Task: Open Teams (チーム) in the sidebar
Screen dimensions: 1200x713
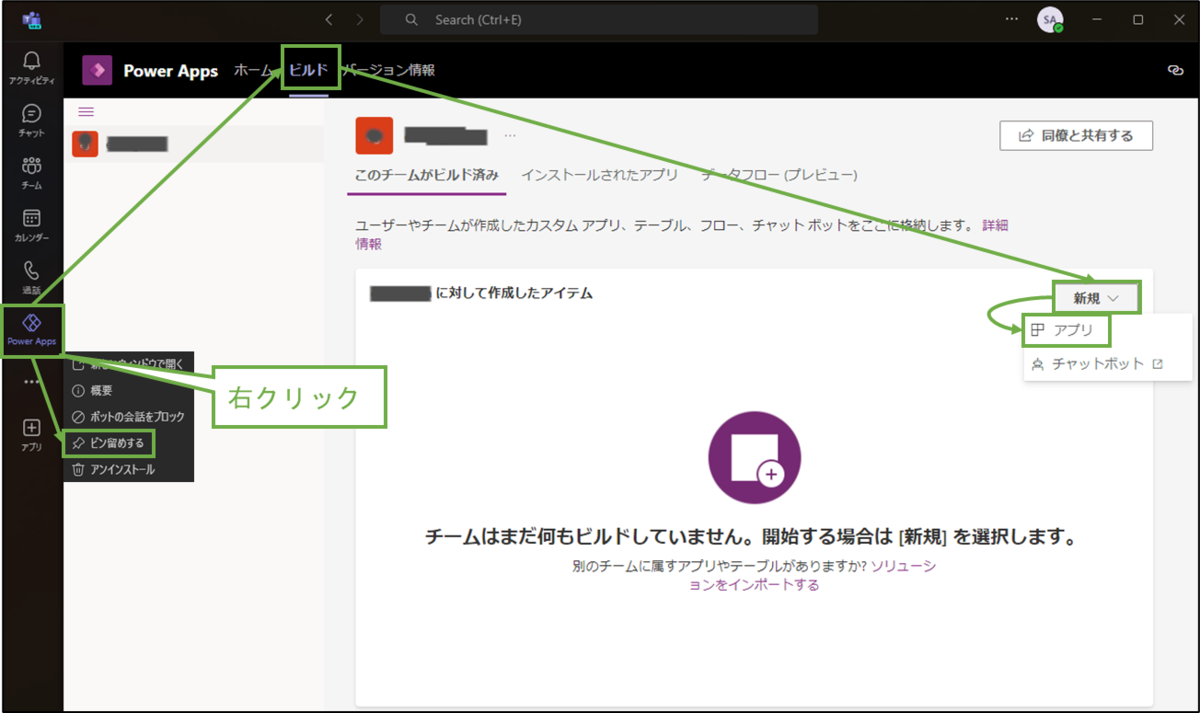Action: pyautogui.click(x=32, y=172)
